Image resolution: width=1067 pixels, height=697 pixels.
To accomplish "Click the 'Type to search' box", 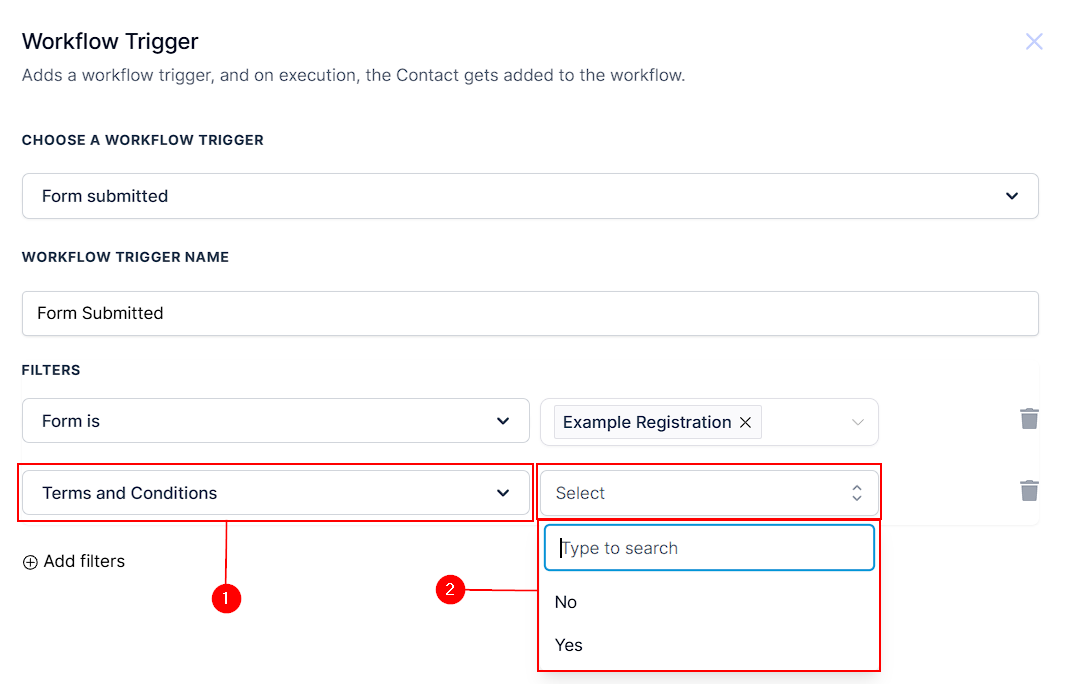I will (x=709, y=548).
